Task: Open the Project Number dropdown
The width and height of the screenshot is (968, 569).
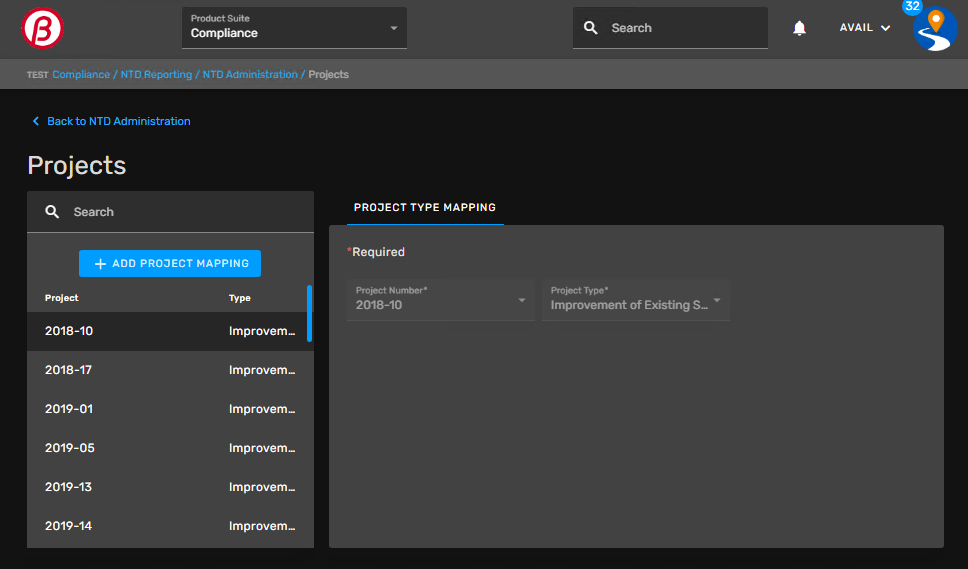Action: click(441, 299)
